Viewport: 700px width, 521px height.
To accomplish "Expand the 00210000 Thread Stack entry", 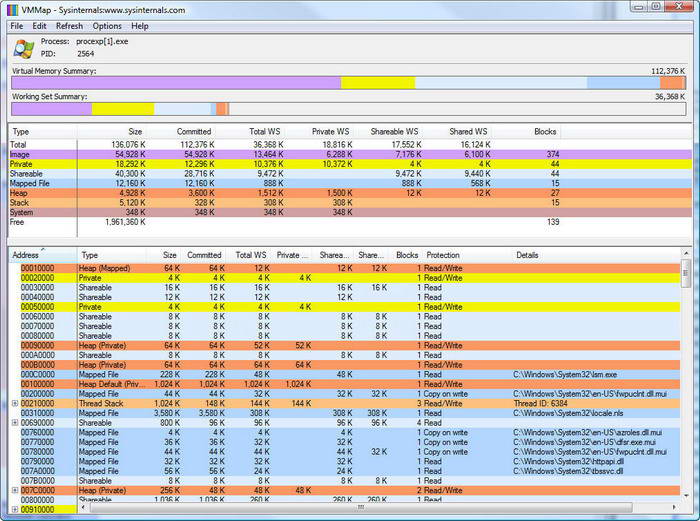I will (x=14, y=403).
